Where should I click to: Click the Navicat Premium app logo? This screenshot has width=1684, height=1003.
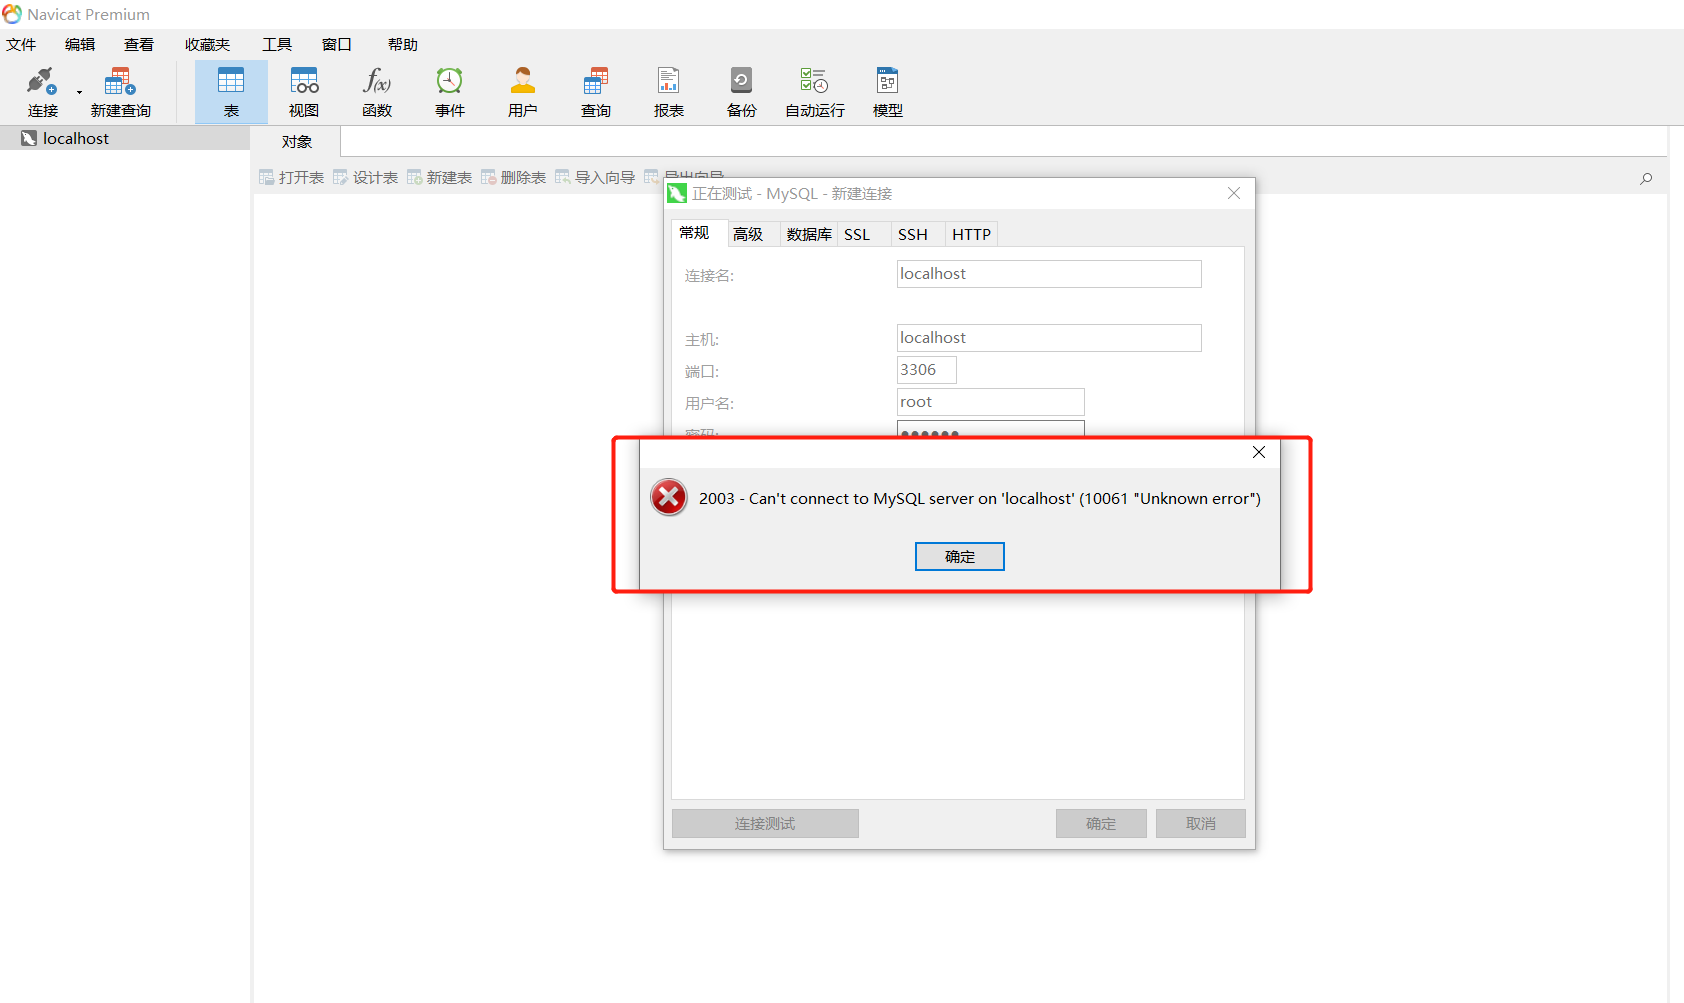(x=12, y=14)
